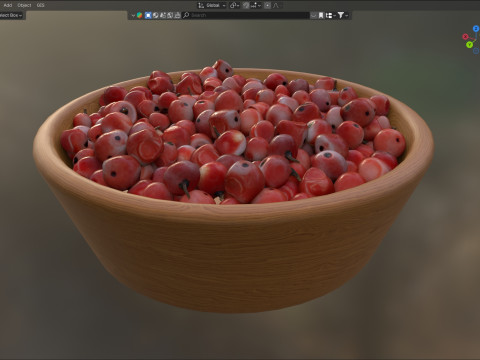Open the snapping options dropdown
Image resolution: width=480 pixels, height=360 pixels.
(x=256, y=5)
